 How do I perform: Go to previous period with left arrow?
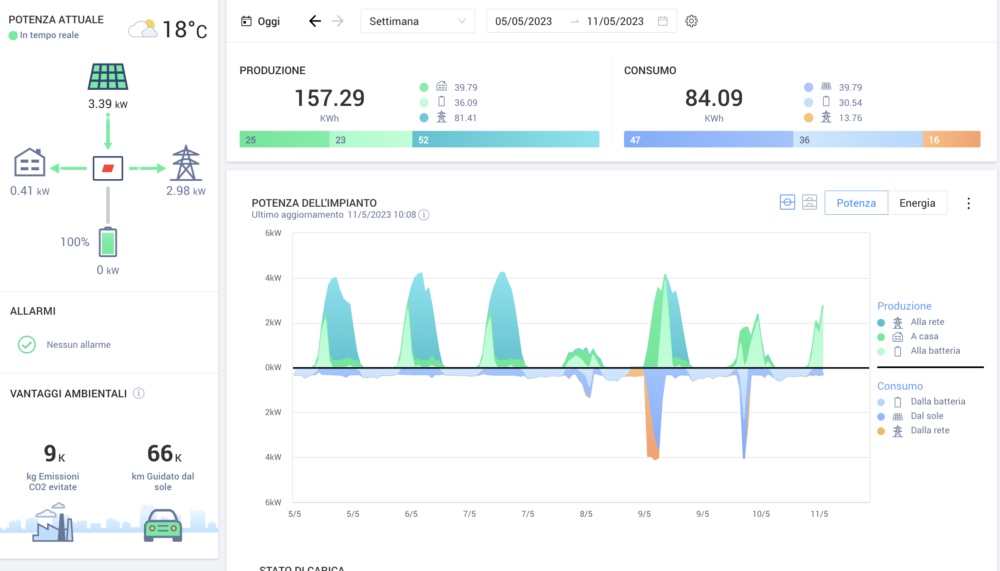315,21
